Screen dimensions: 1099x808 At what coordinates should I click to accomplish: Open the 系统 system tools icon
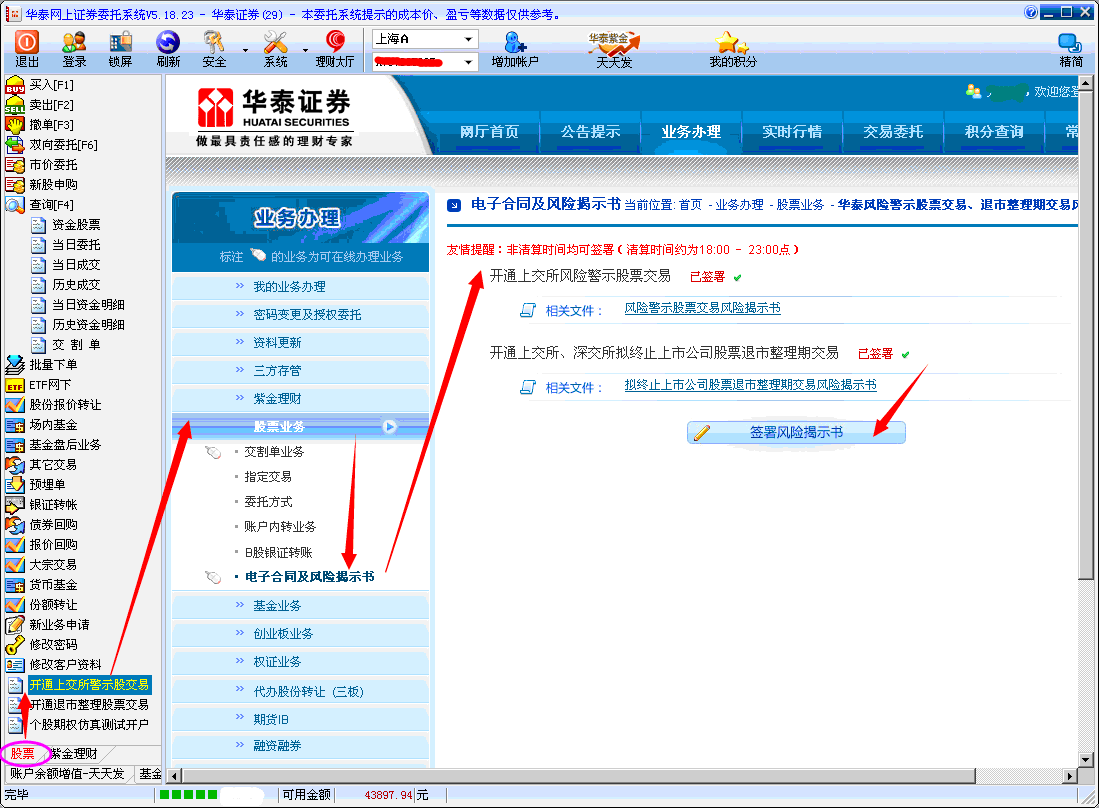275,49
